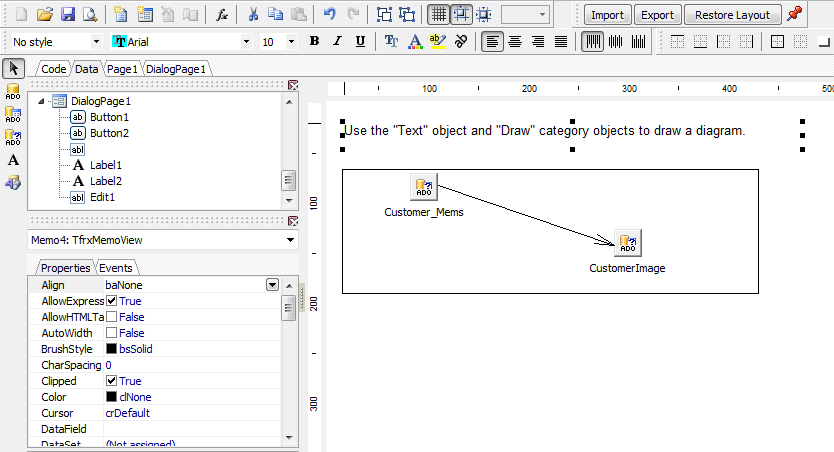Open the font size 10 dropdown
Image resolution: width=834 pixels, height=452 pixels.
291,41
